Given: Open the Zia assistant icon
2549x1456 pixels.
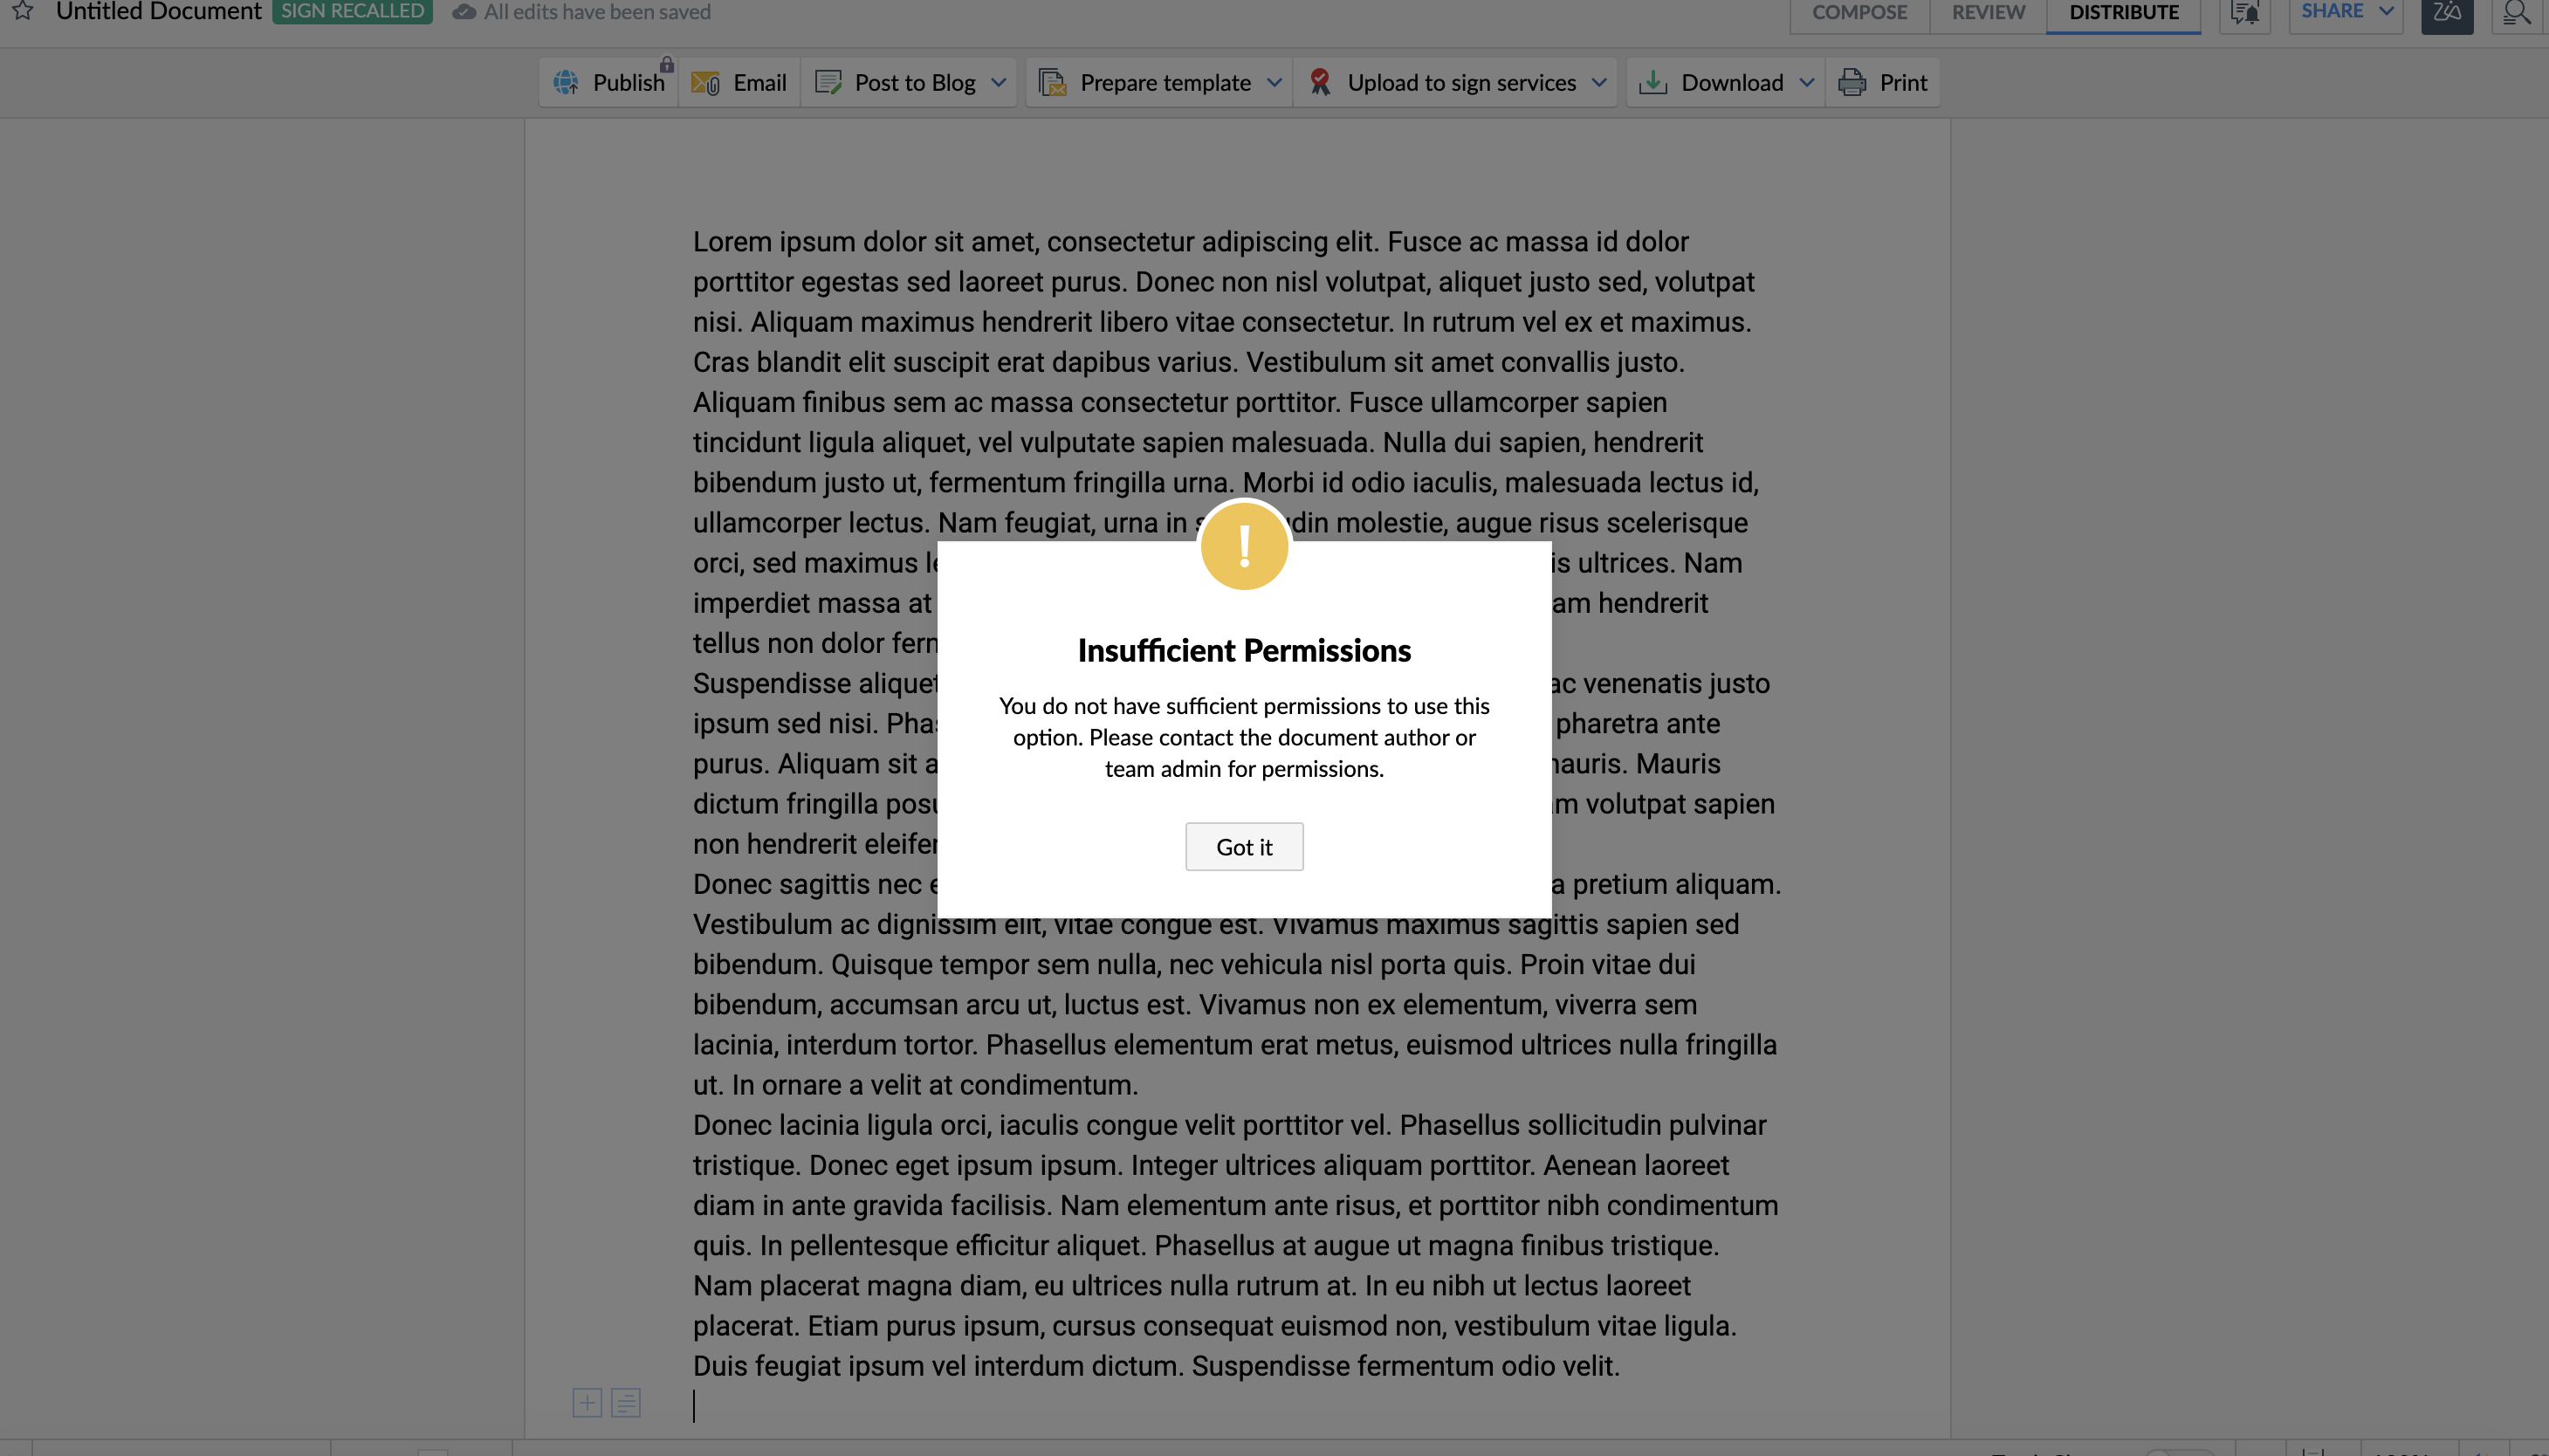Looking at the screenshot, I should pyautogui.click(x=2446, y=12).
